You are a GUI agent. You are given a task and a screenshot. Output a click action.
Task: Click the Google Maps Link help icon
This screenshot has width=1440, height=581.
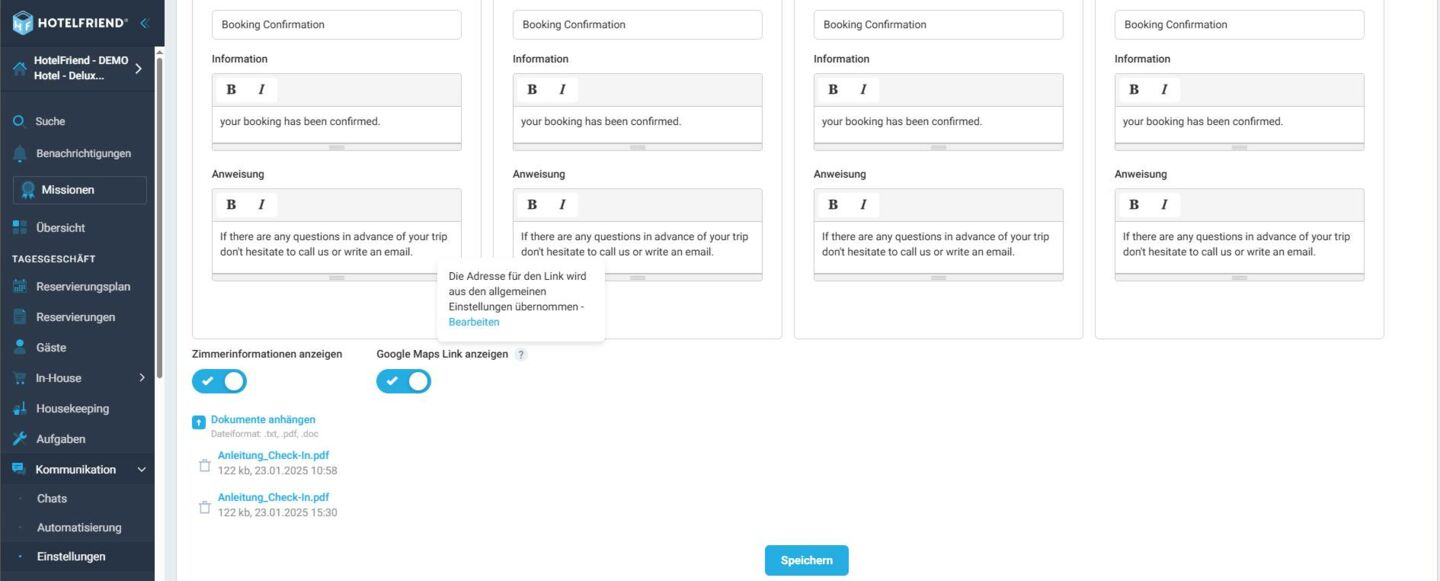pyautogui.click(x=521, y=354)
